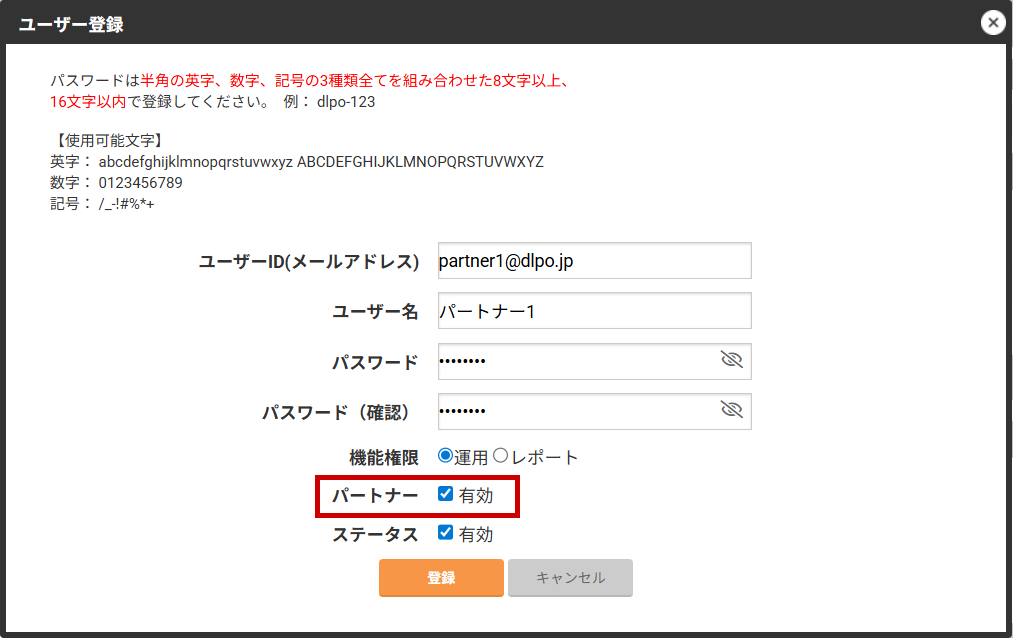Click the ステータス label
This screenshot has height=638, width=1013.
(x=375, y=535)
